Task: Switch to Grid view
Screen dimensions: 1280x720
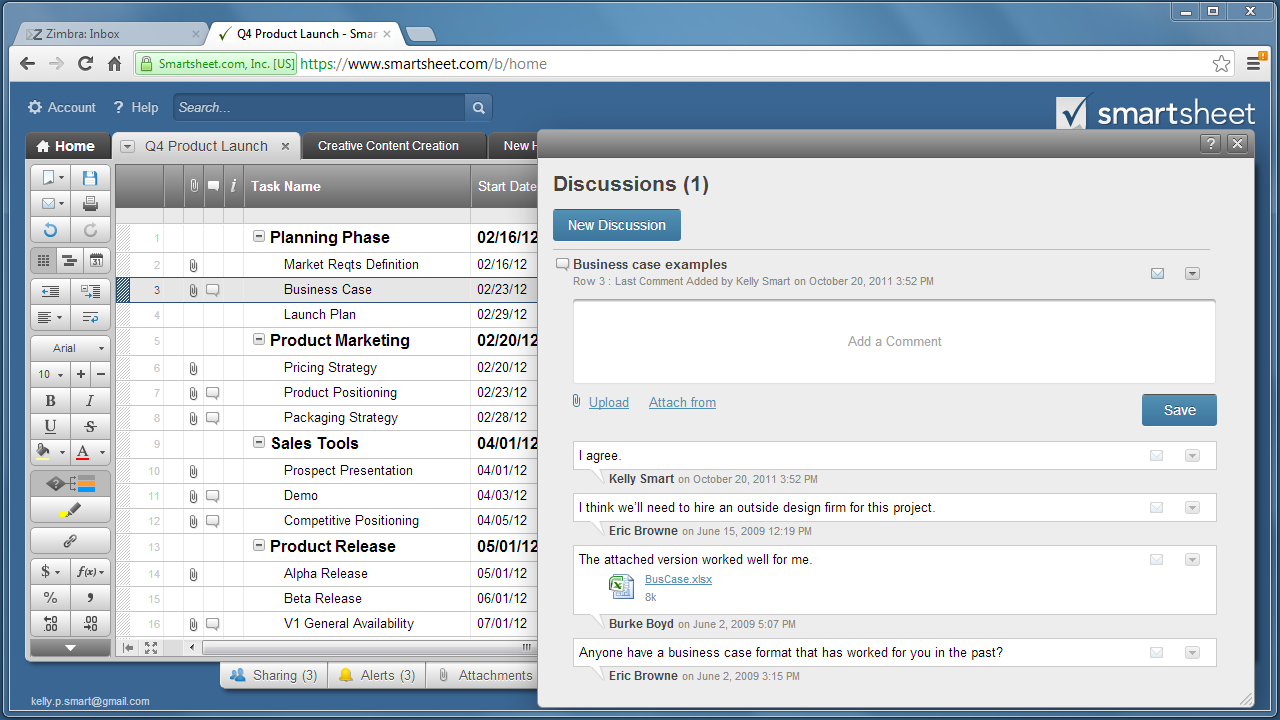Action: pos(44,261)
